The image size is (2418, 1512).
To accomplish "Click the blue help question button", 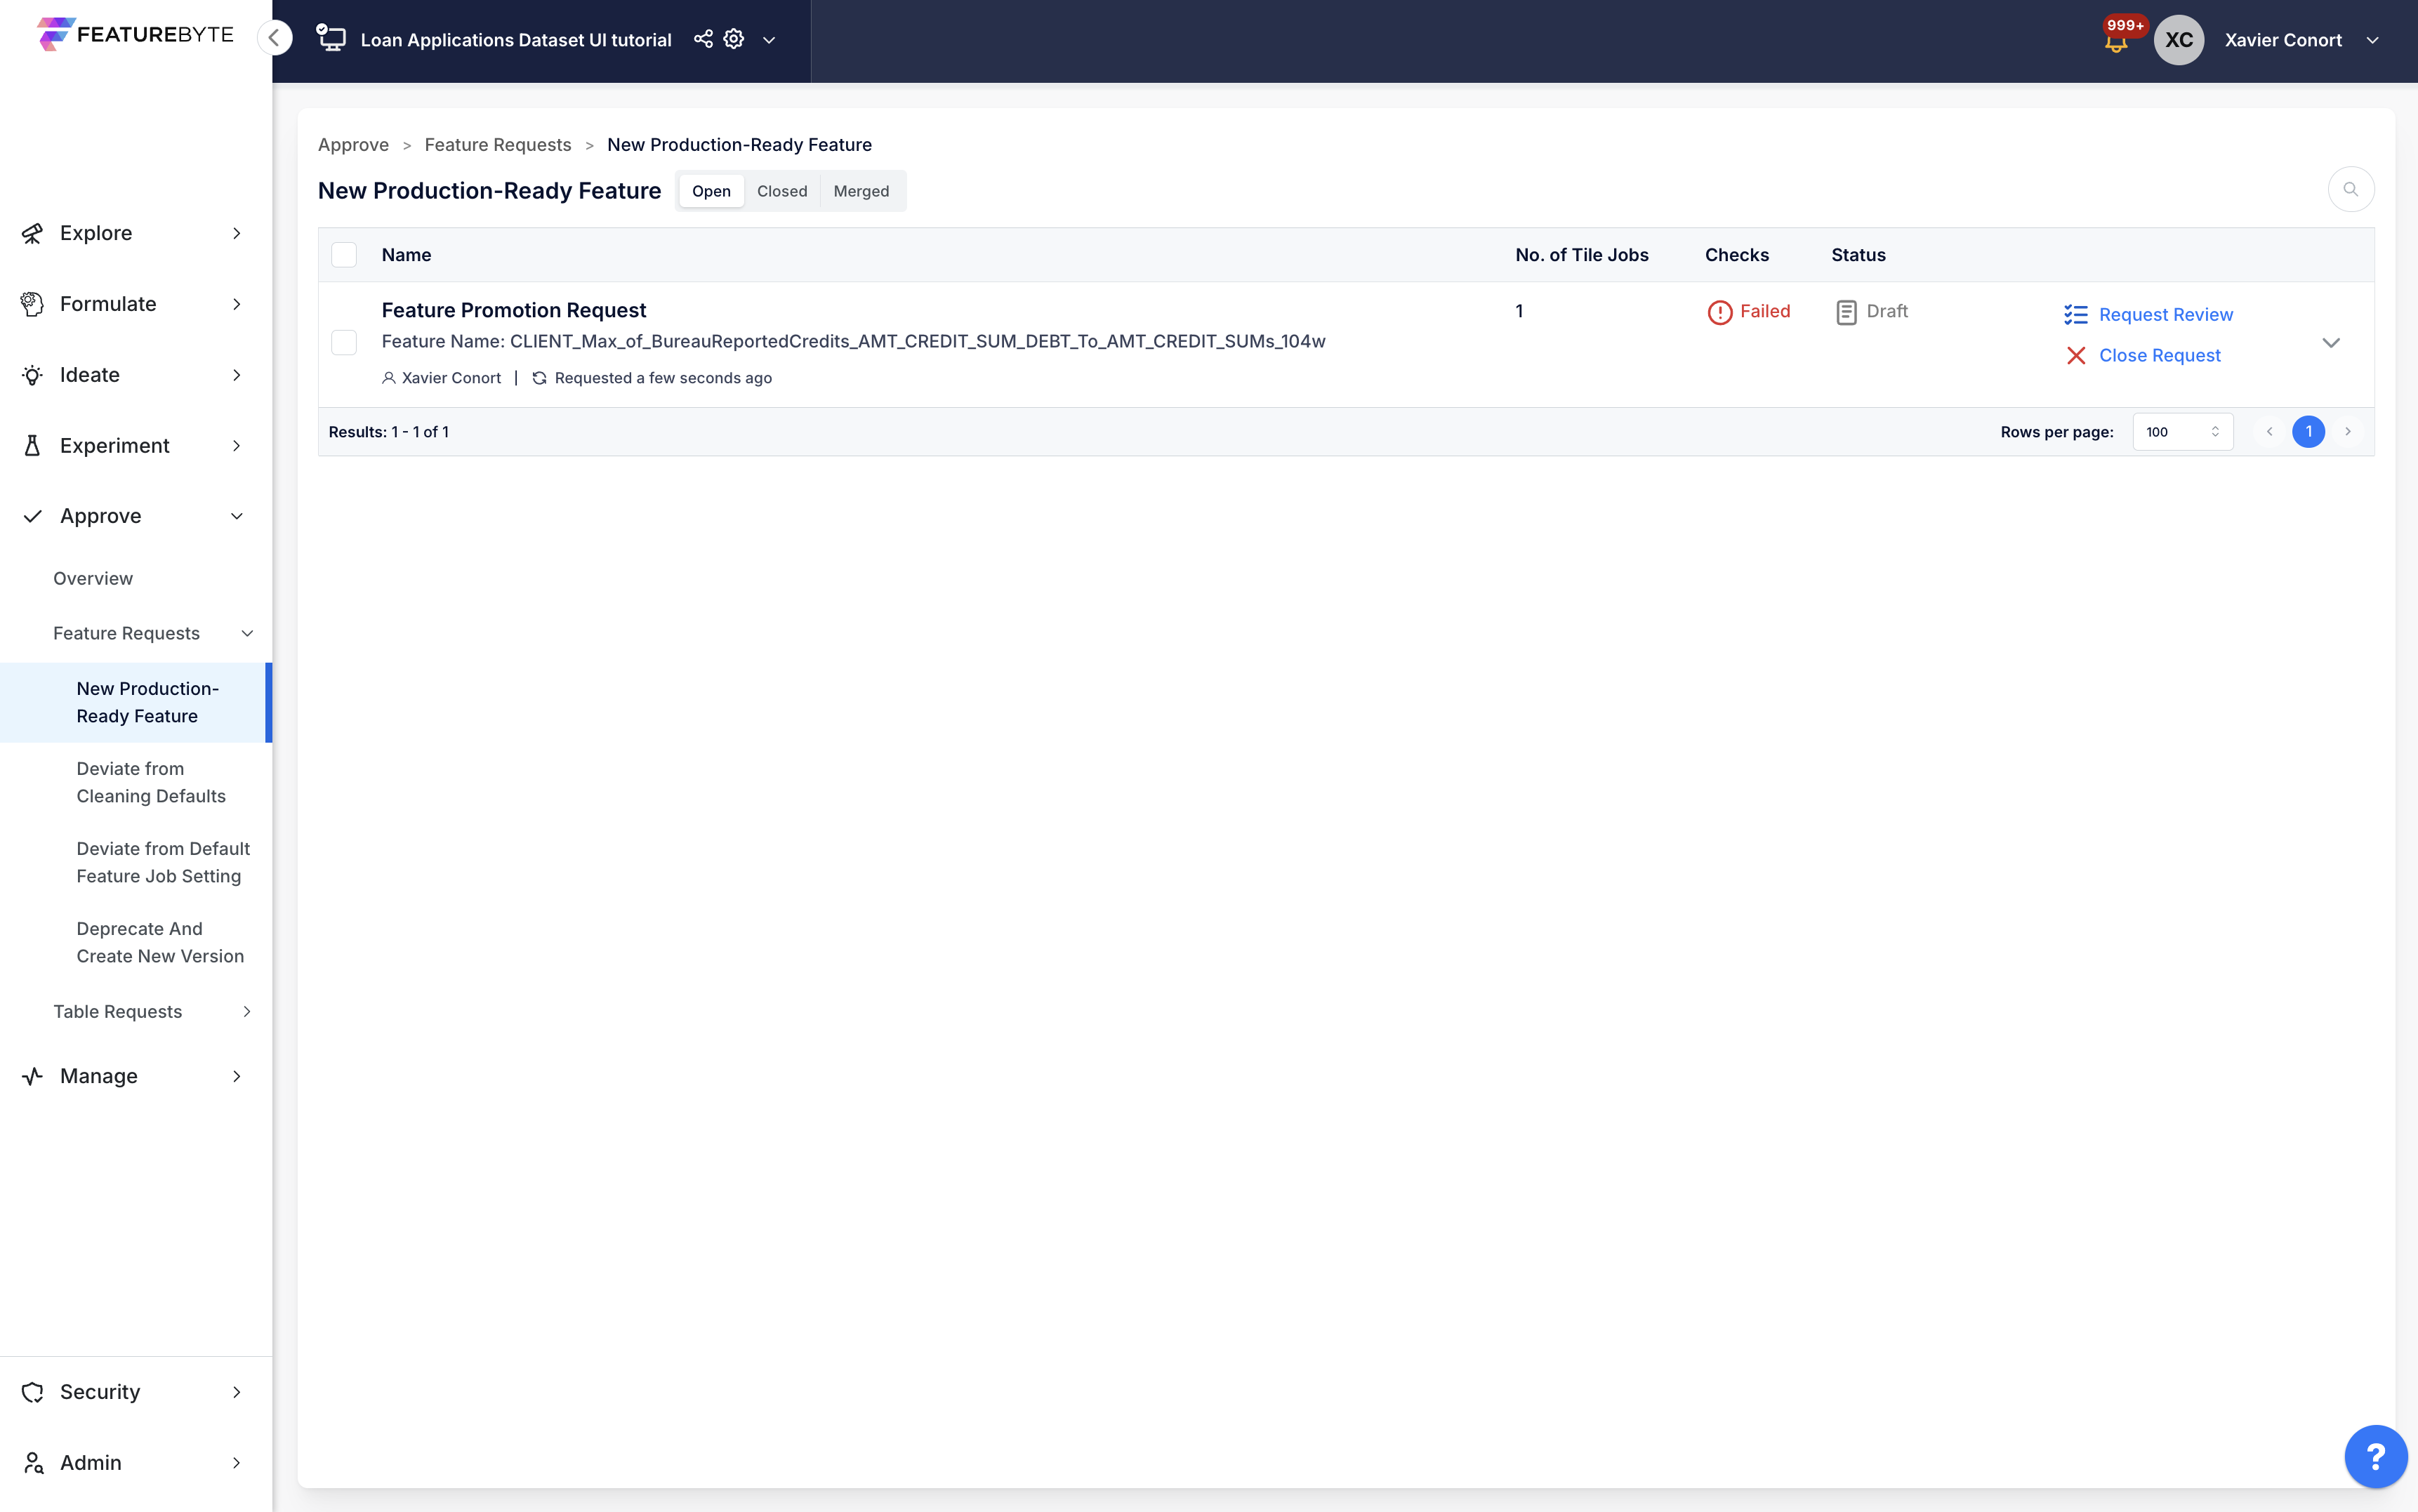I will coord(2375,1456).
